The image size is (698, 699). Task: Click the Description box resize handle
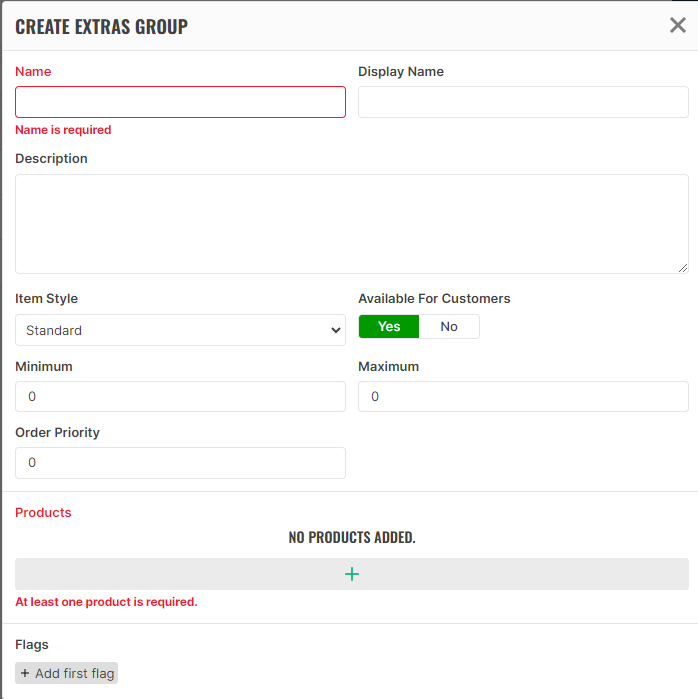click(683, 268)
